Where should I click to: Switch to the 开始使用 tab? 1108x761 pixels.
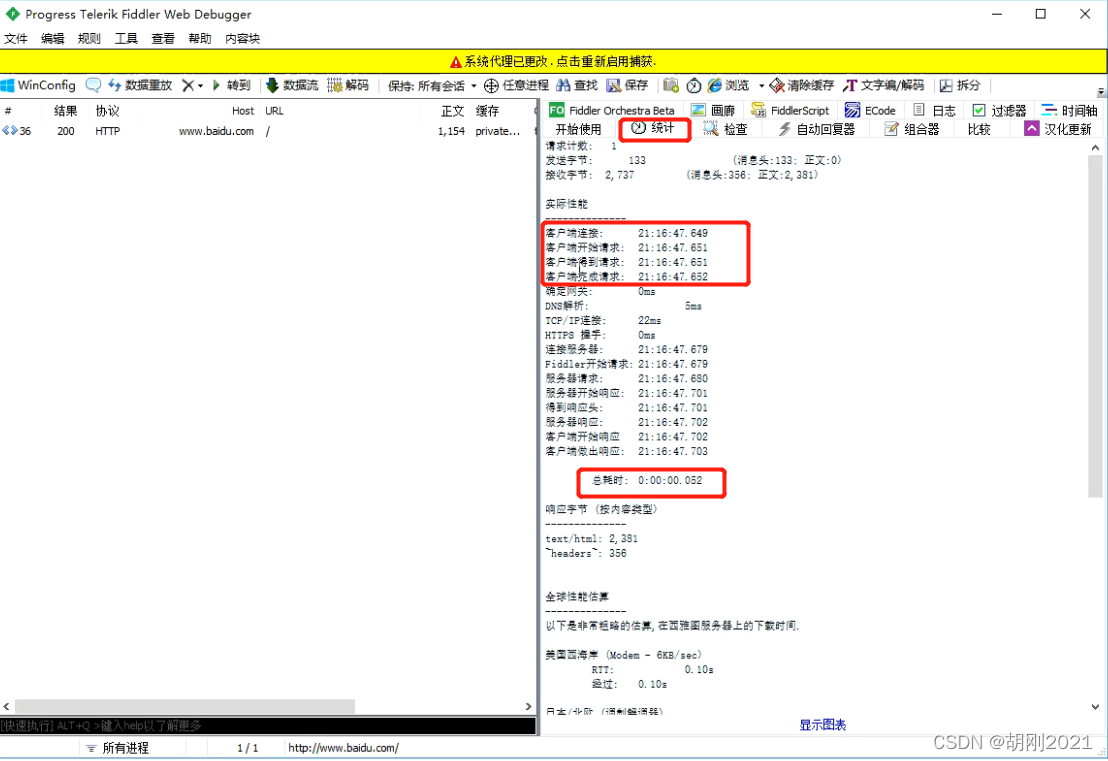[x=578, y=129]
